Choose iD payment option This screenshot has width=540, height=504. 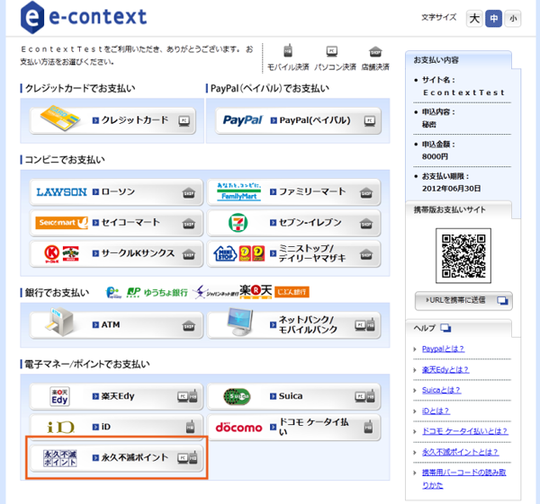116,427
